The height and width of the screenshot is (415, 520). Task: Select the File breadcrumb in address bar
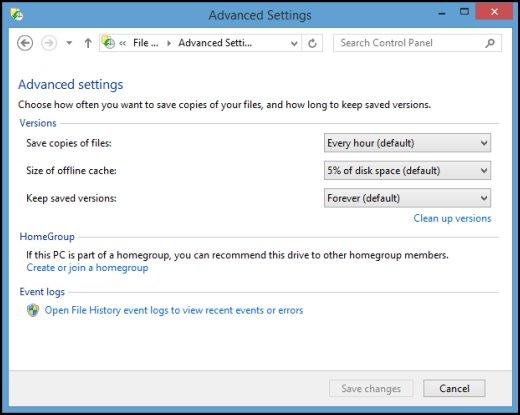click(x=146, y=43)
